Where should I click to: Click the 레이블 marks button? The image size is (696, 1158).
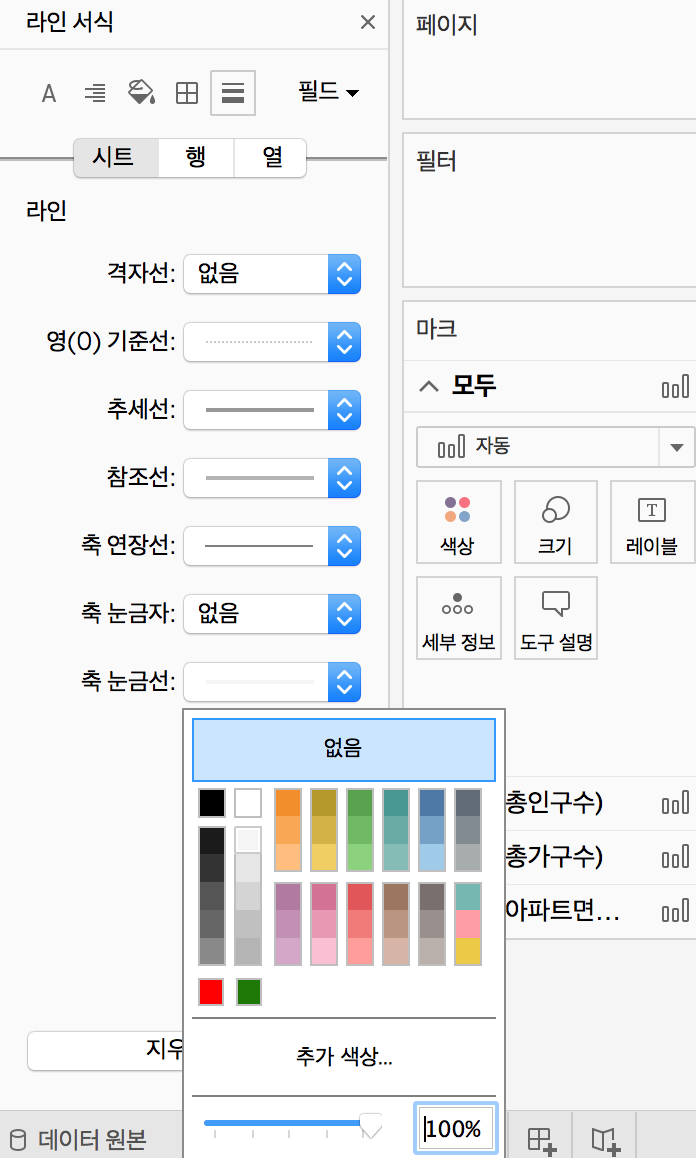point(652,522)
